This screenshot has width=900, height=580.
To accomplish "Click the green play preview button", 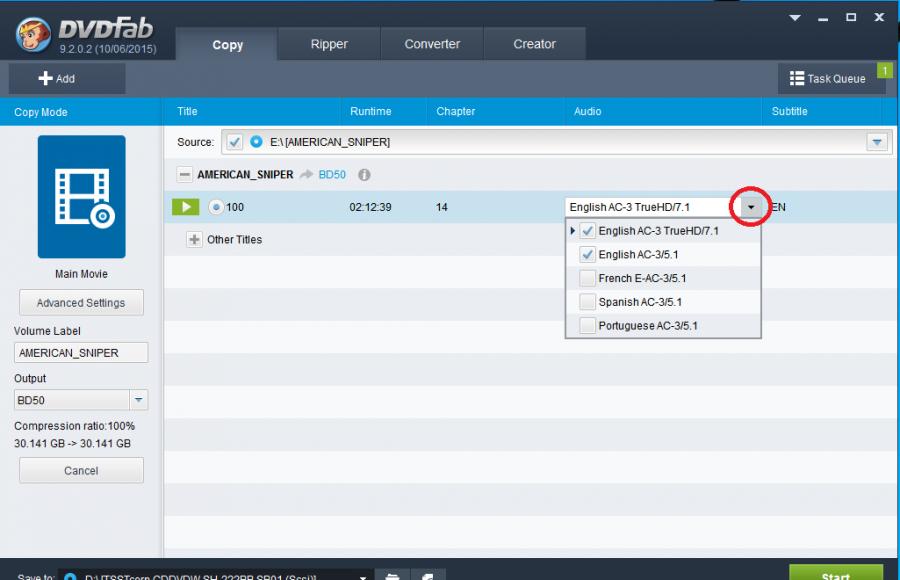I will [x=186, y=207].
